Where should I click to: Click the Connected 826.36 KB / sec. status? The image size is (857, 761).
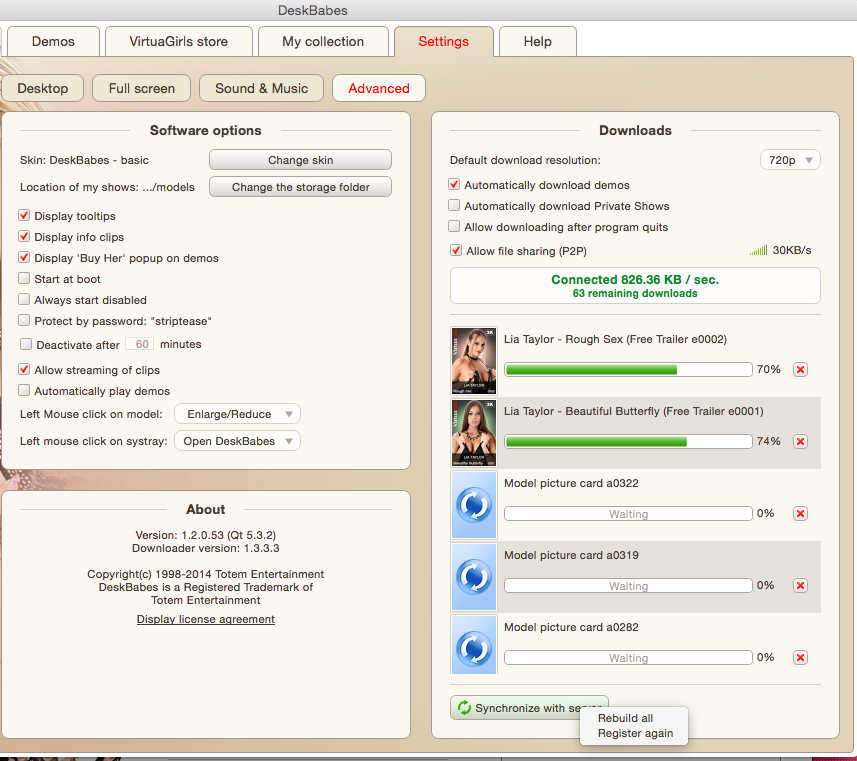[x=635, y=280]
